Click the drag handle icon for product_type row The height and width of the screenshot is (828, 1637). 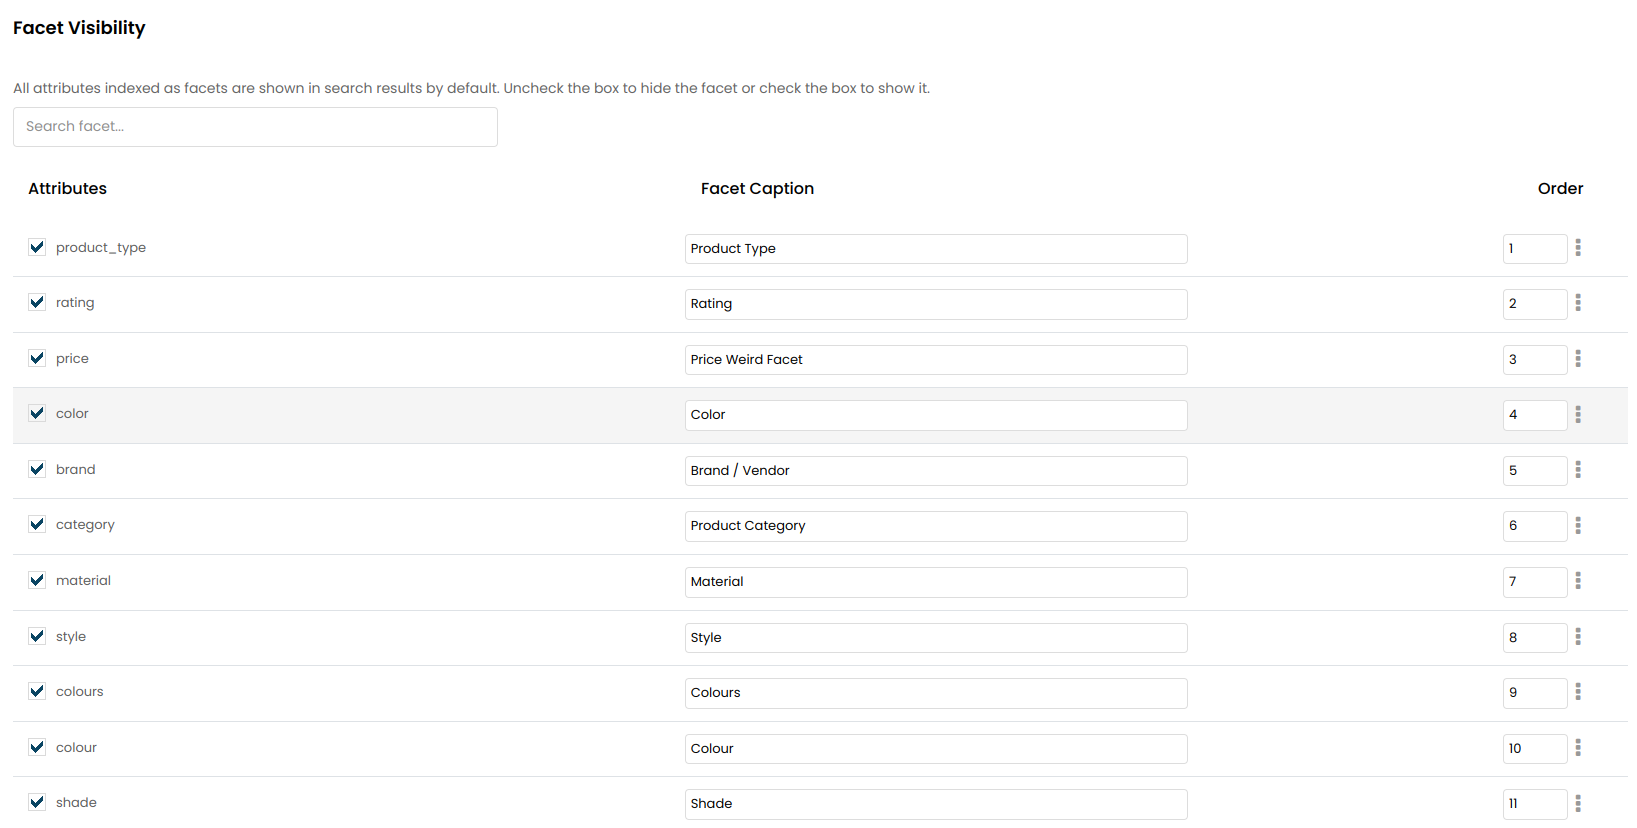[x=1578, y=248]
